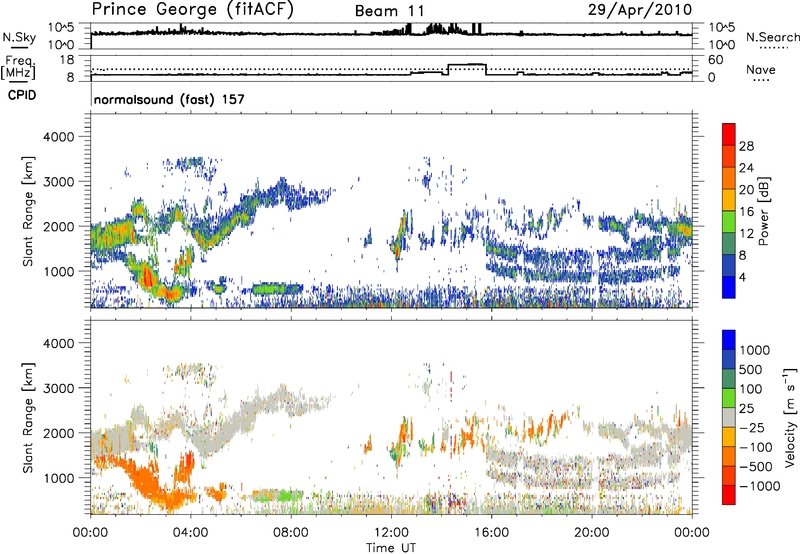Click the 'Freq. [MHz]' axis label
Viewport: 800px width, 554px height.
click(19, 68)
